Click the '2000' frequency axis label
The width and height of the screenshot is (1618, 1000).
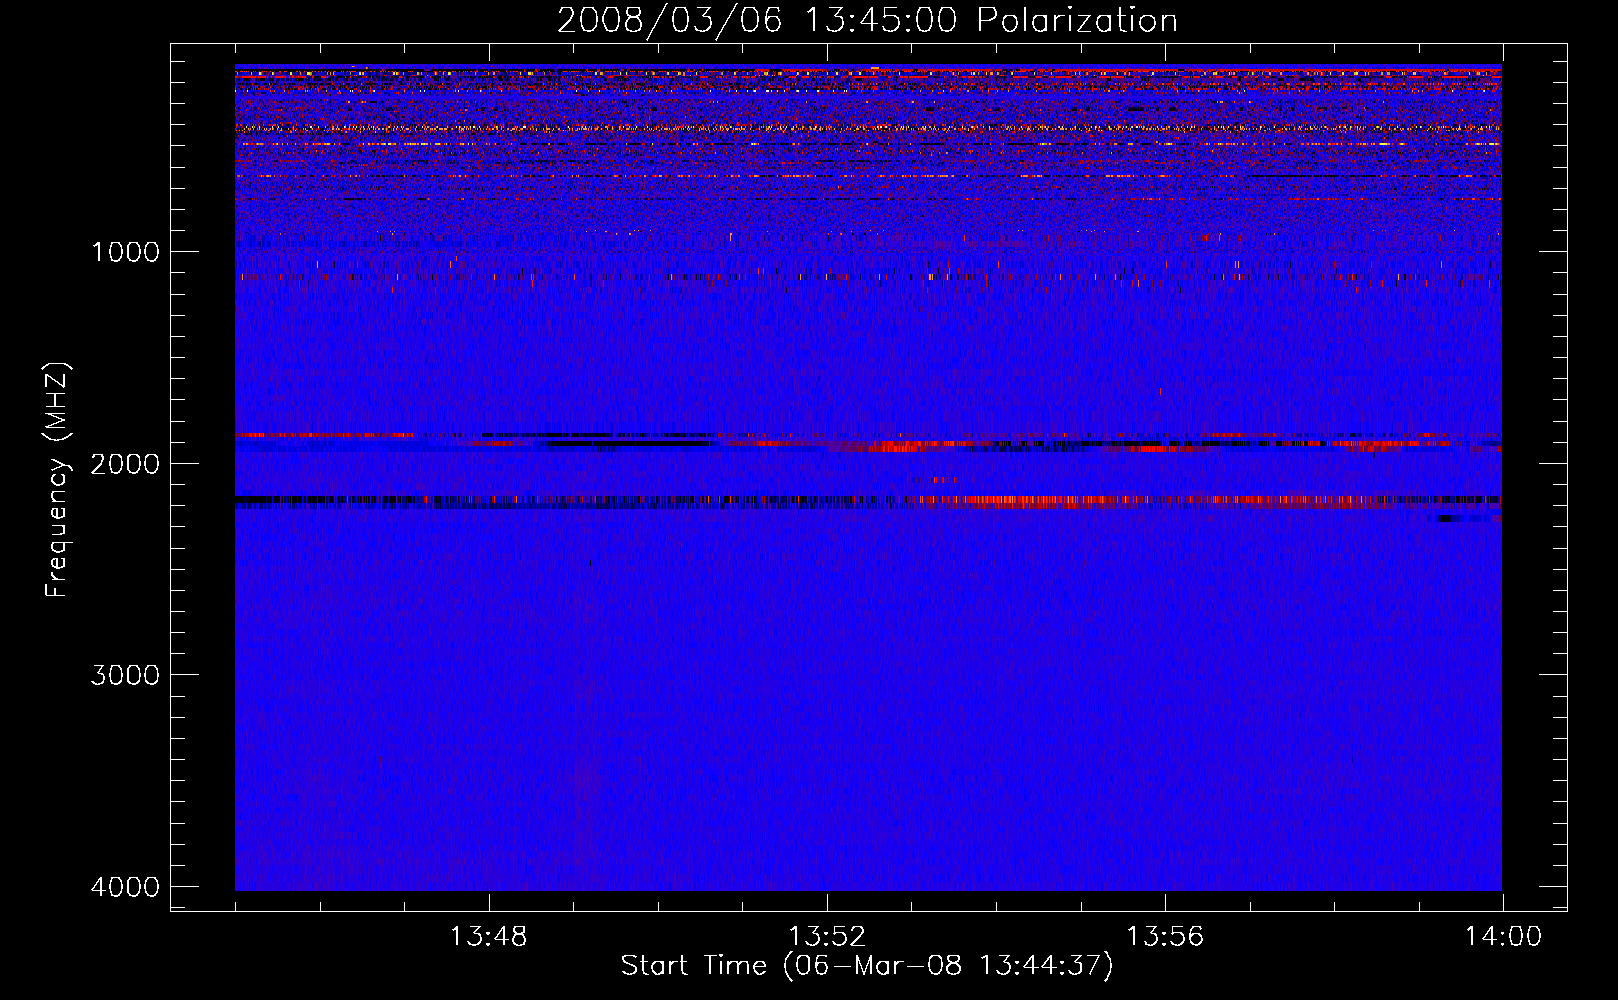[x=125, y=463]
